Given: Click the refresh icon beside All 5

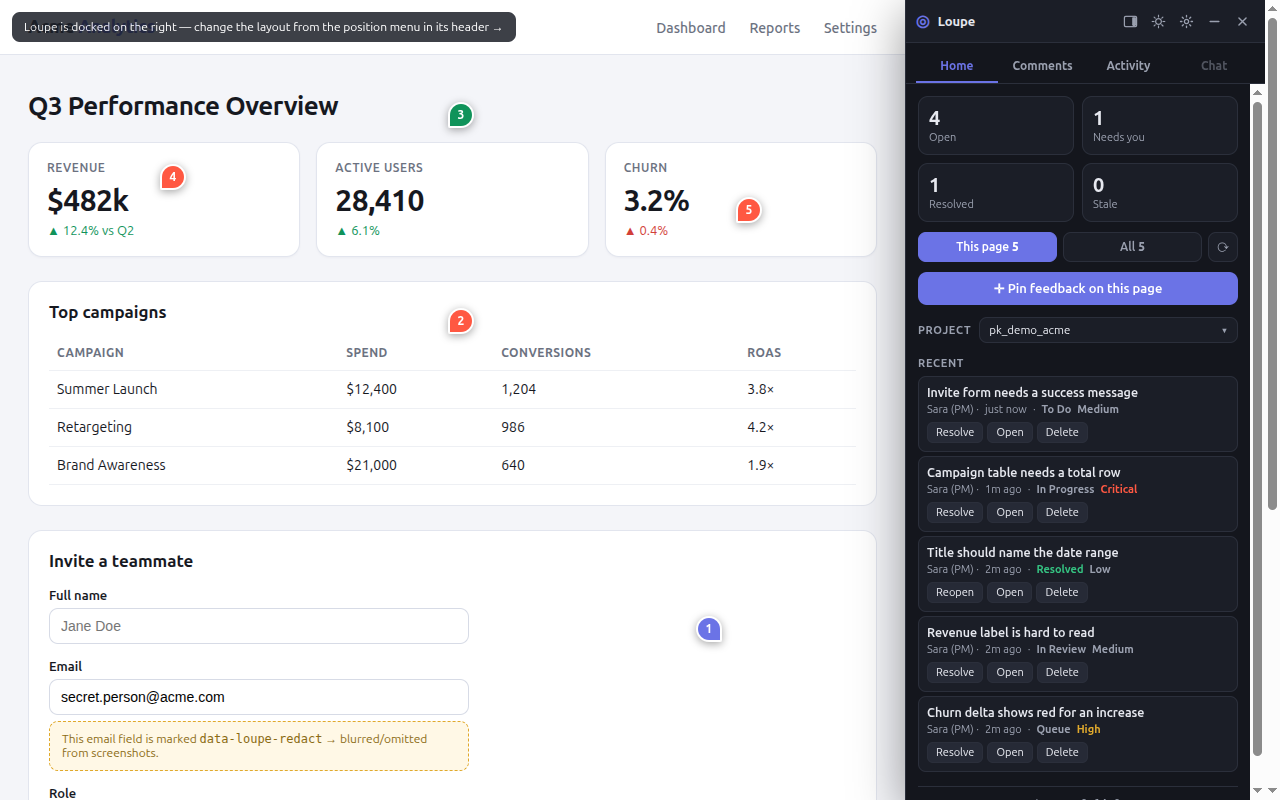Looking at the screenshot, I should click(1222, 247).
